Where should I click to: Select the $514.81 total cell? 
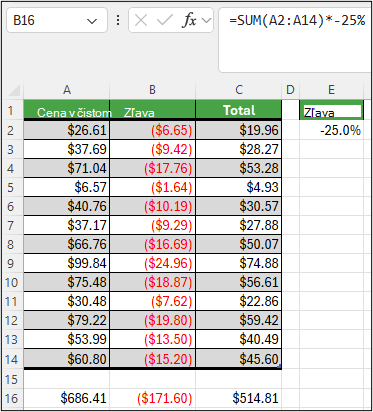coord(239,398)
